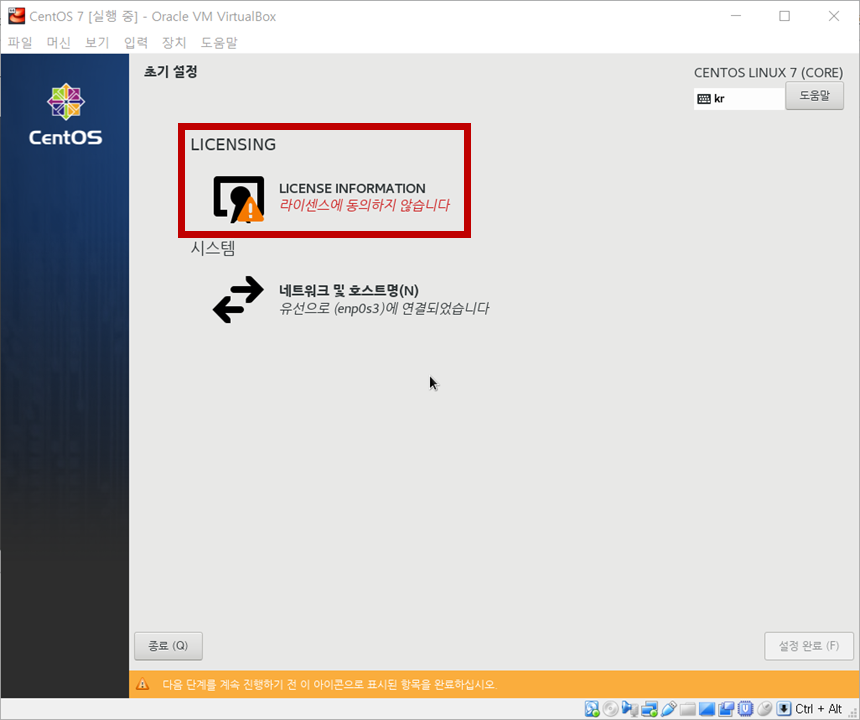
Task: Click recording status icon
Action: [x=726, y=708]
